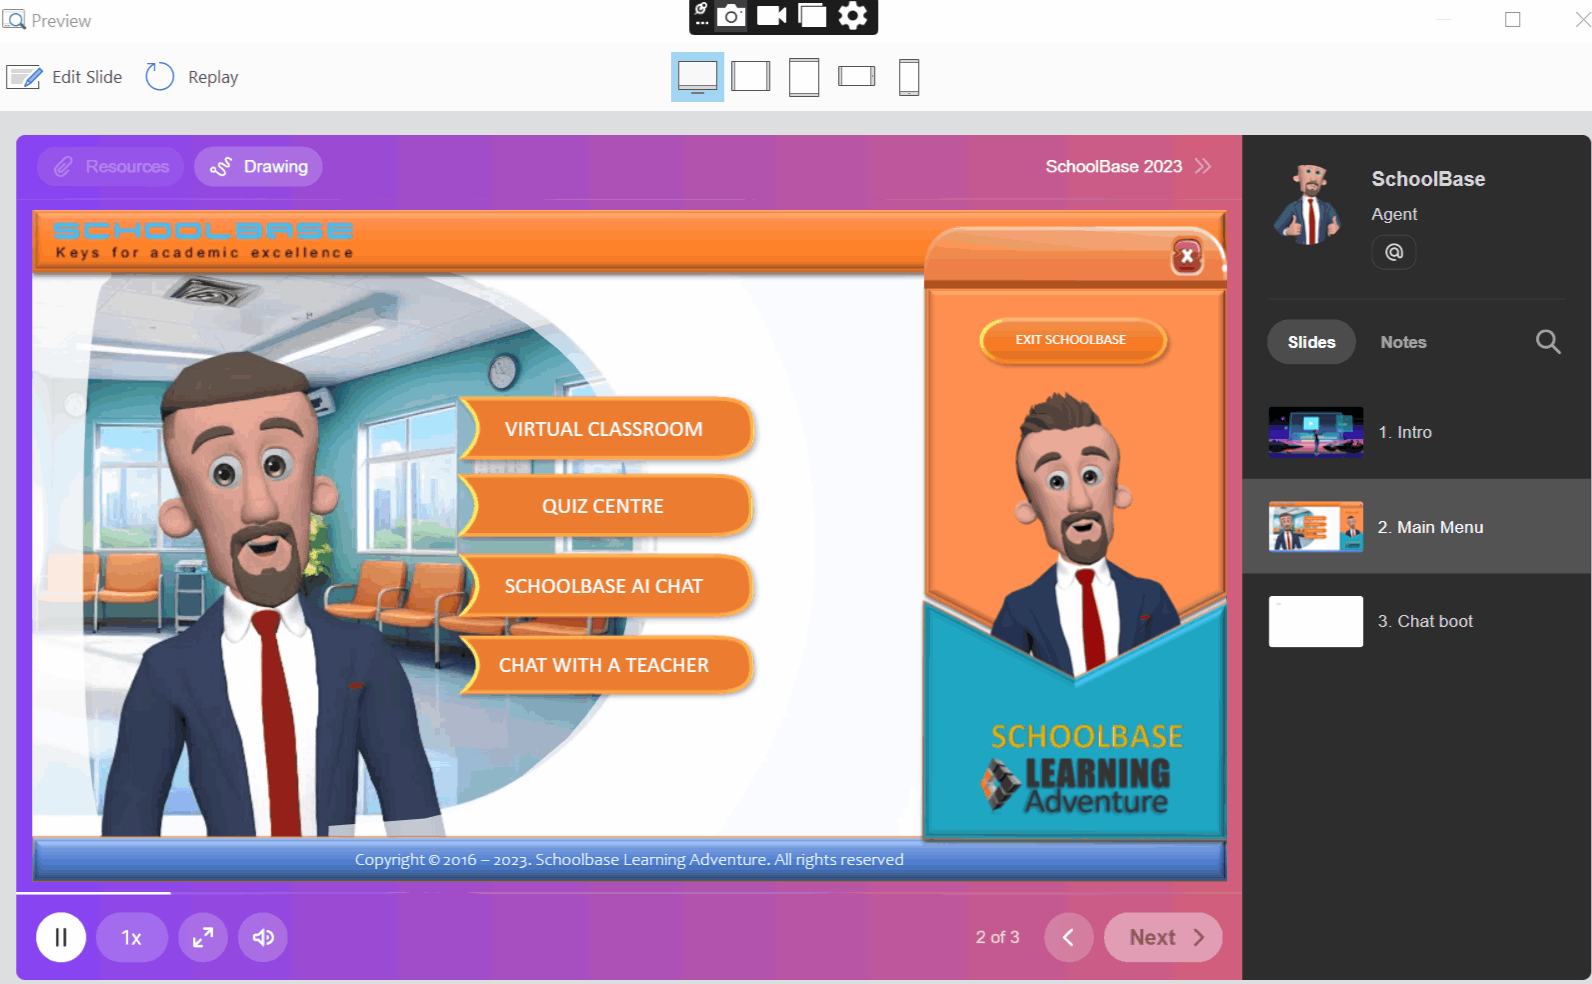The image size is (1592, 984).
Task: Click the copyright footer text
Action: click(x=629, y=860)
